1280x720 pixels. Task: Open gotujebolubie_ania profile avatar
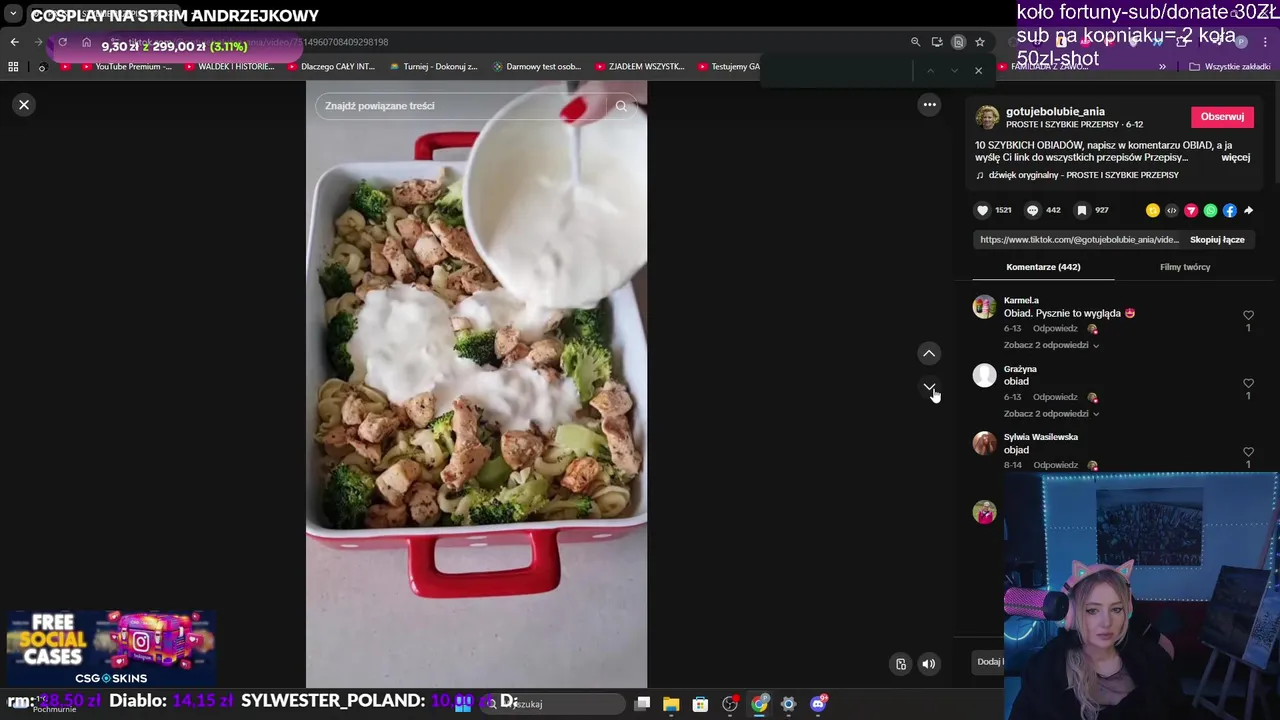point(987,118)
